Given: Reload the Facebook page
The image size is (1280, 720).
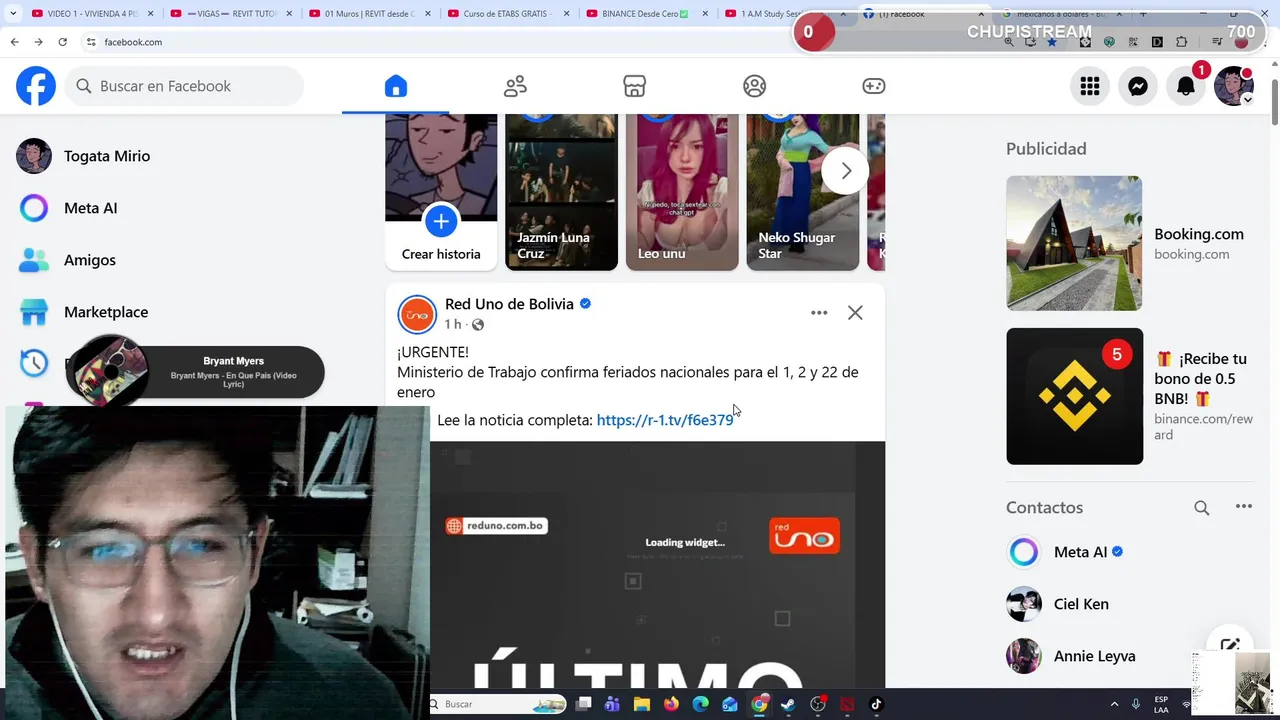Looking at the screenshot, I should 62,42.
